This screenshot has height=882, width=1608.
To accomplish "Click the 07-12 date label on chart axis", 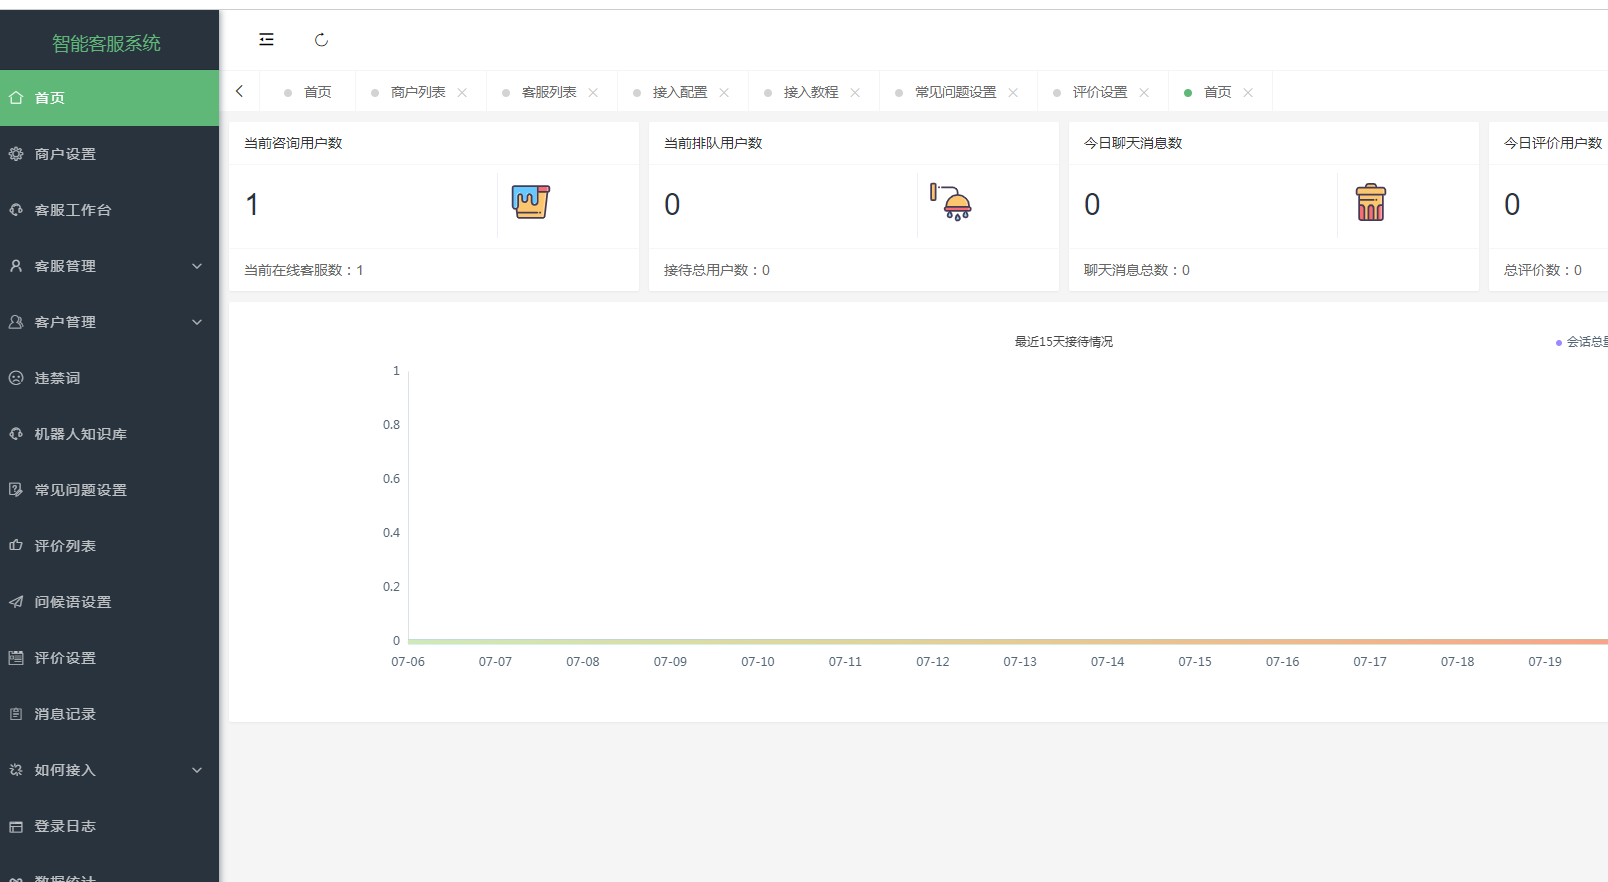I will point(933,662).
